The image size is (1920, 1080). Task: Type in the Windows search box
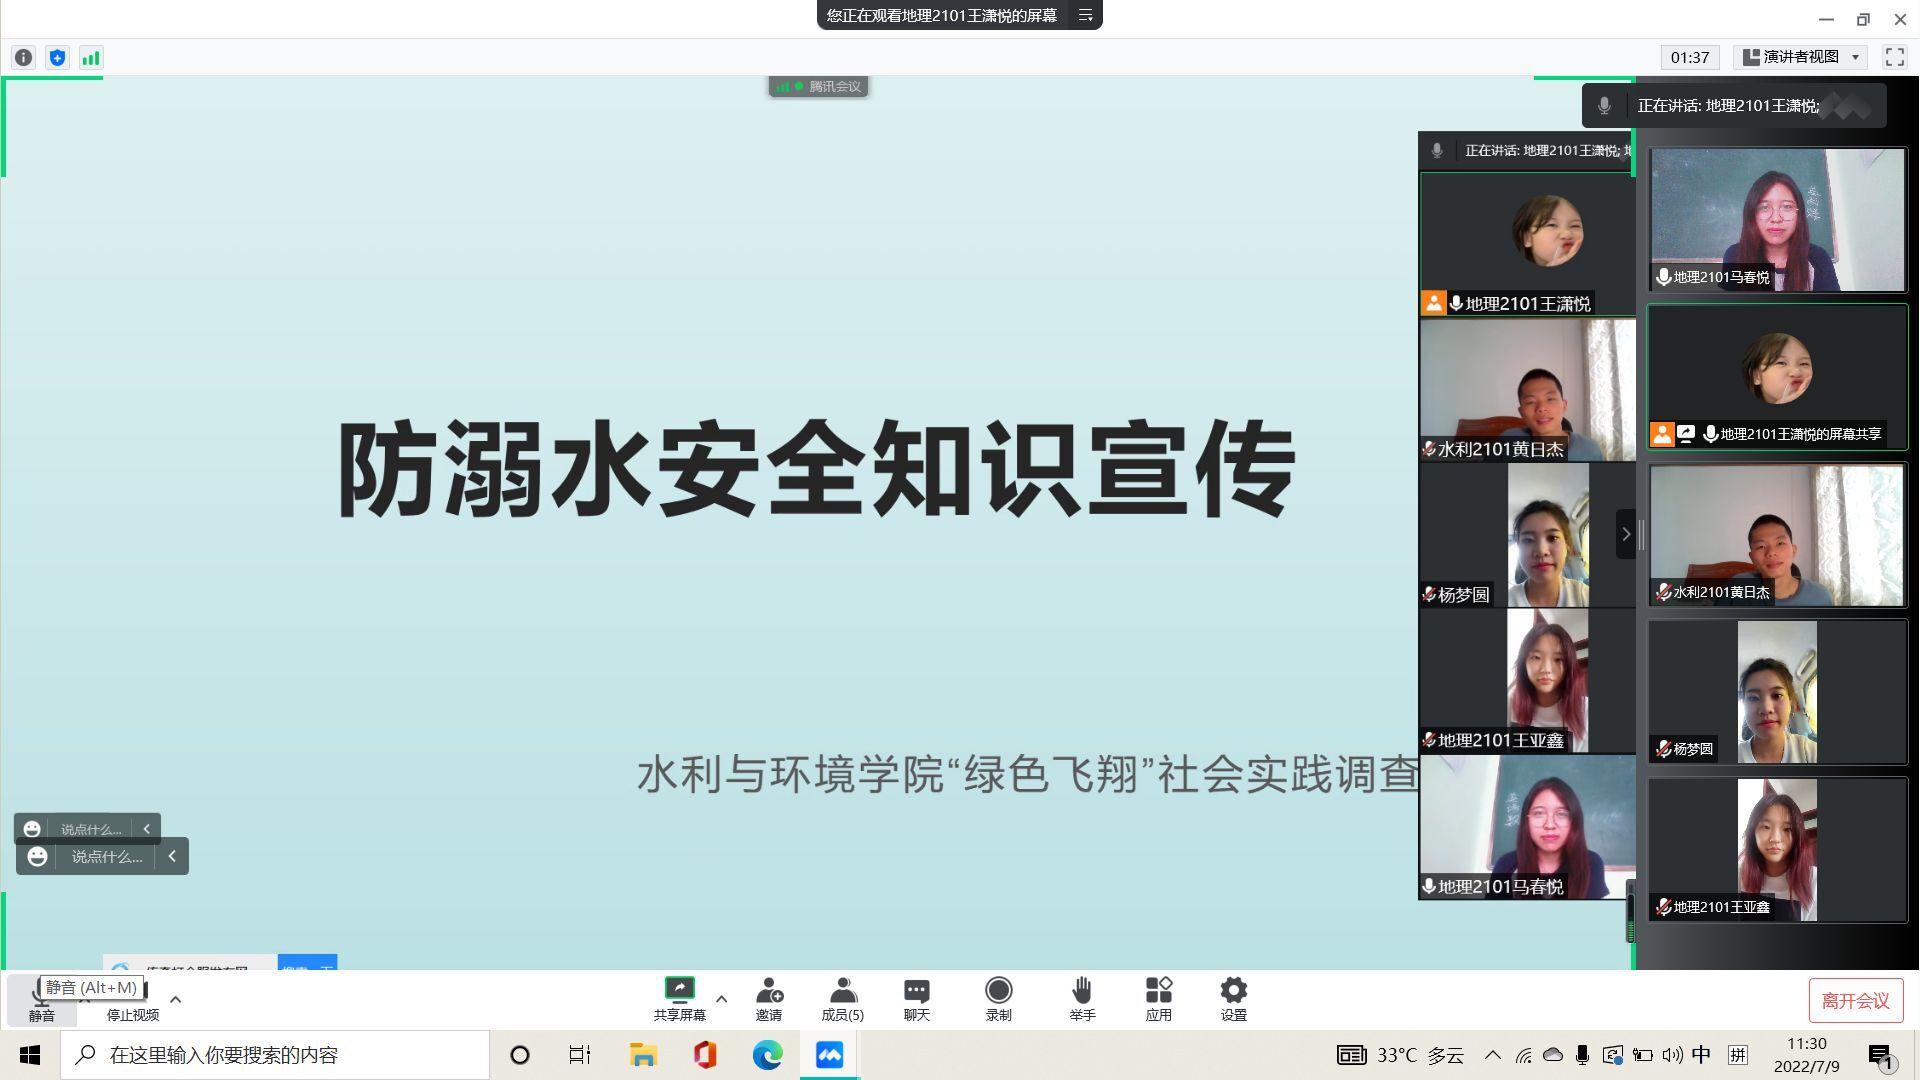pos(275,1055)
